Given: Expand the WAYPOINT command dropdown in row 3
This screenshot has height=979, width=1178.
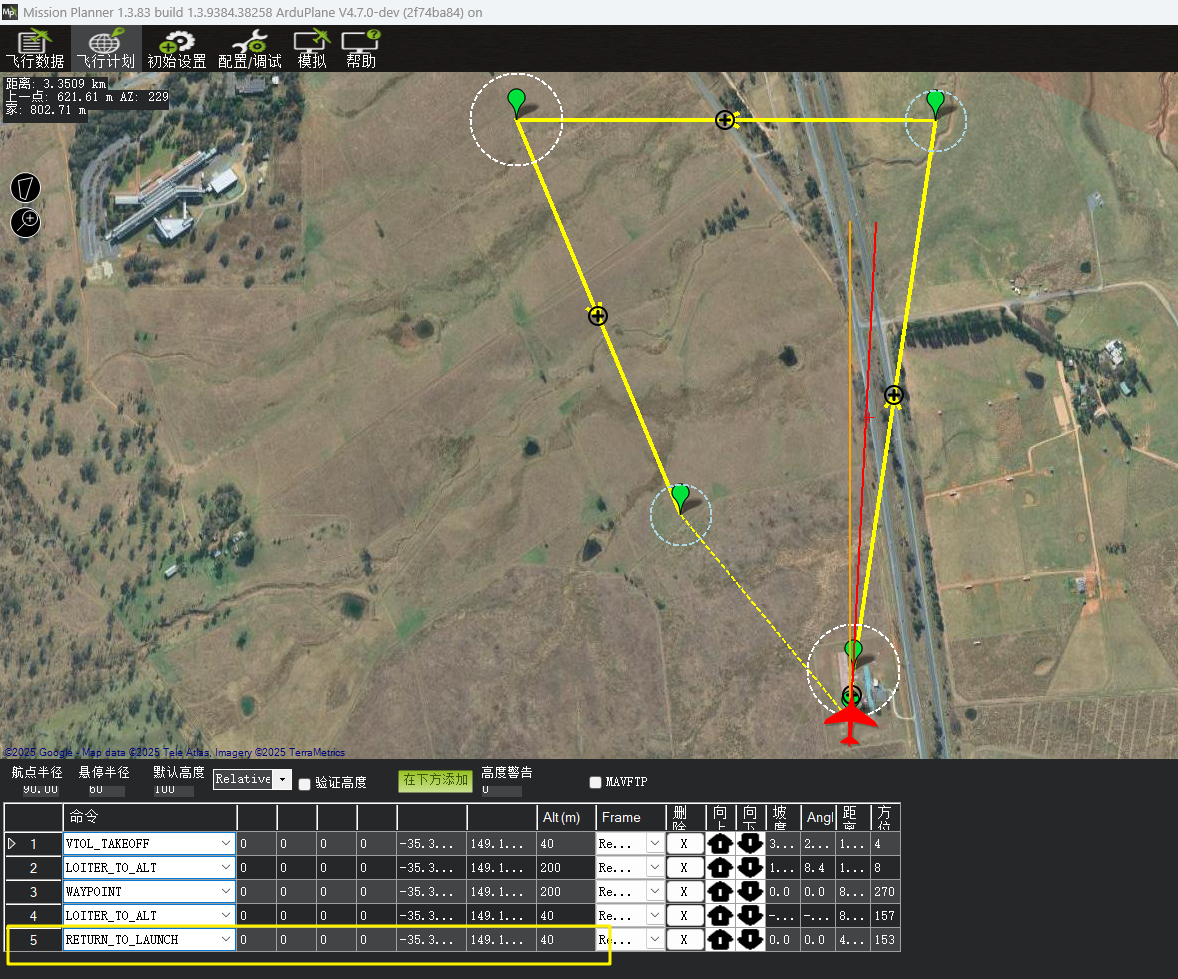Looking at the screenshot, I should (x=224, y=891).
